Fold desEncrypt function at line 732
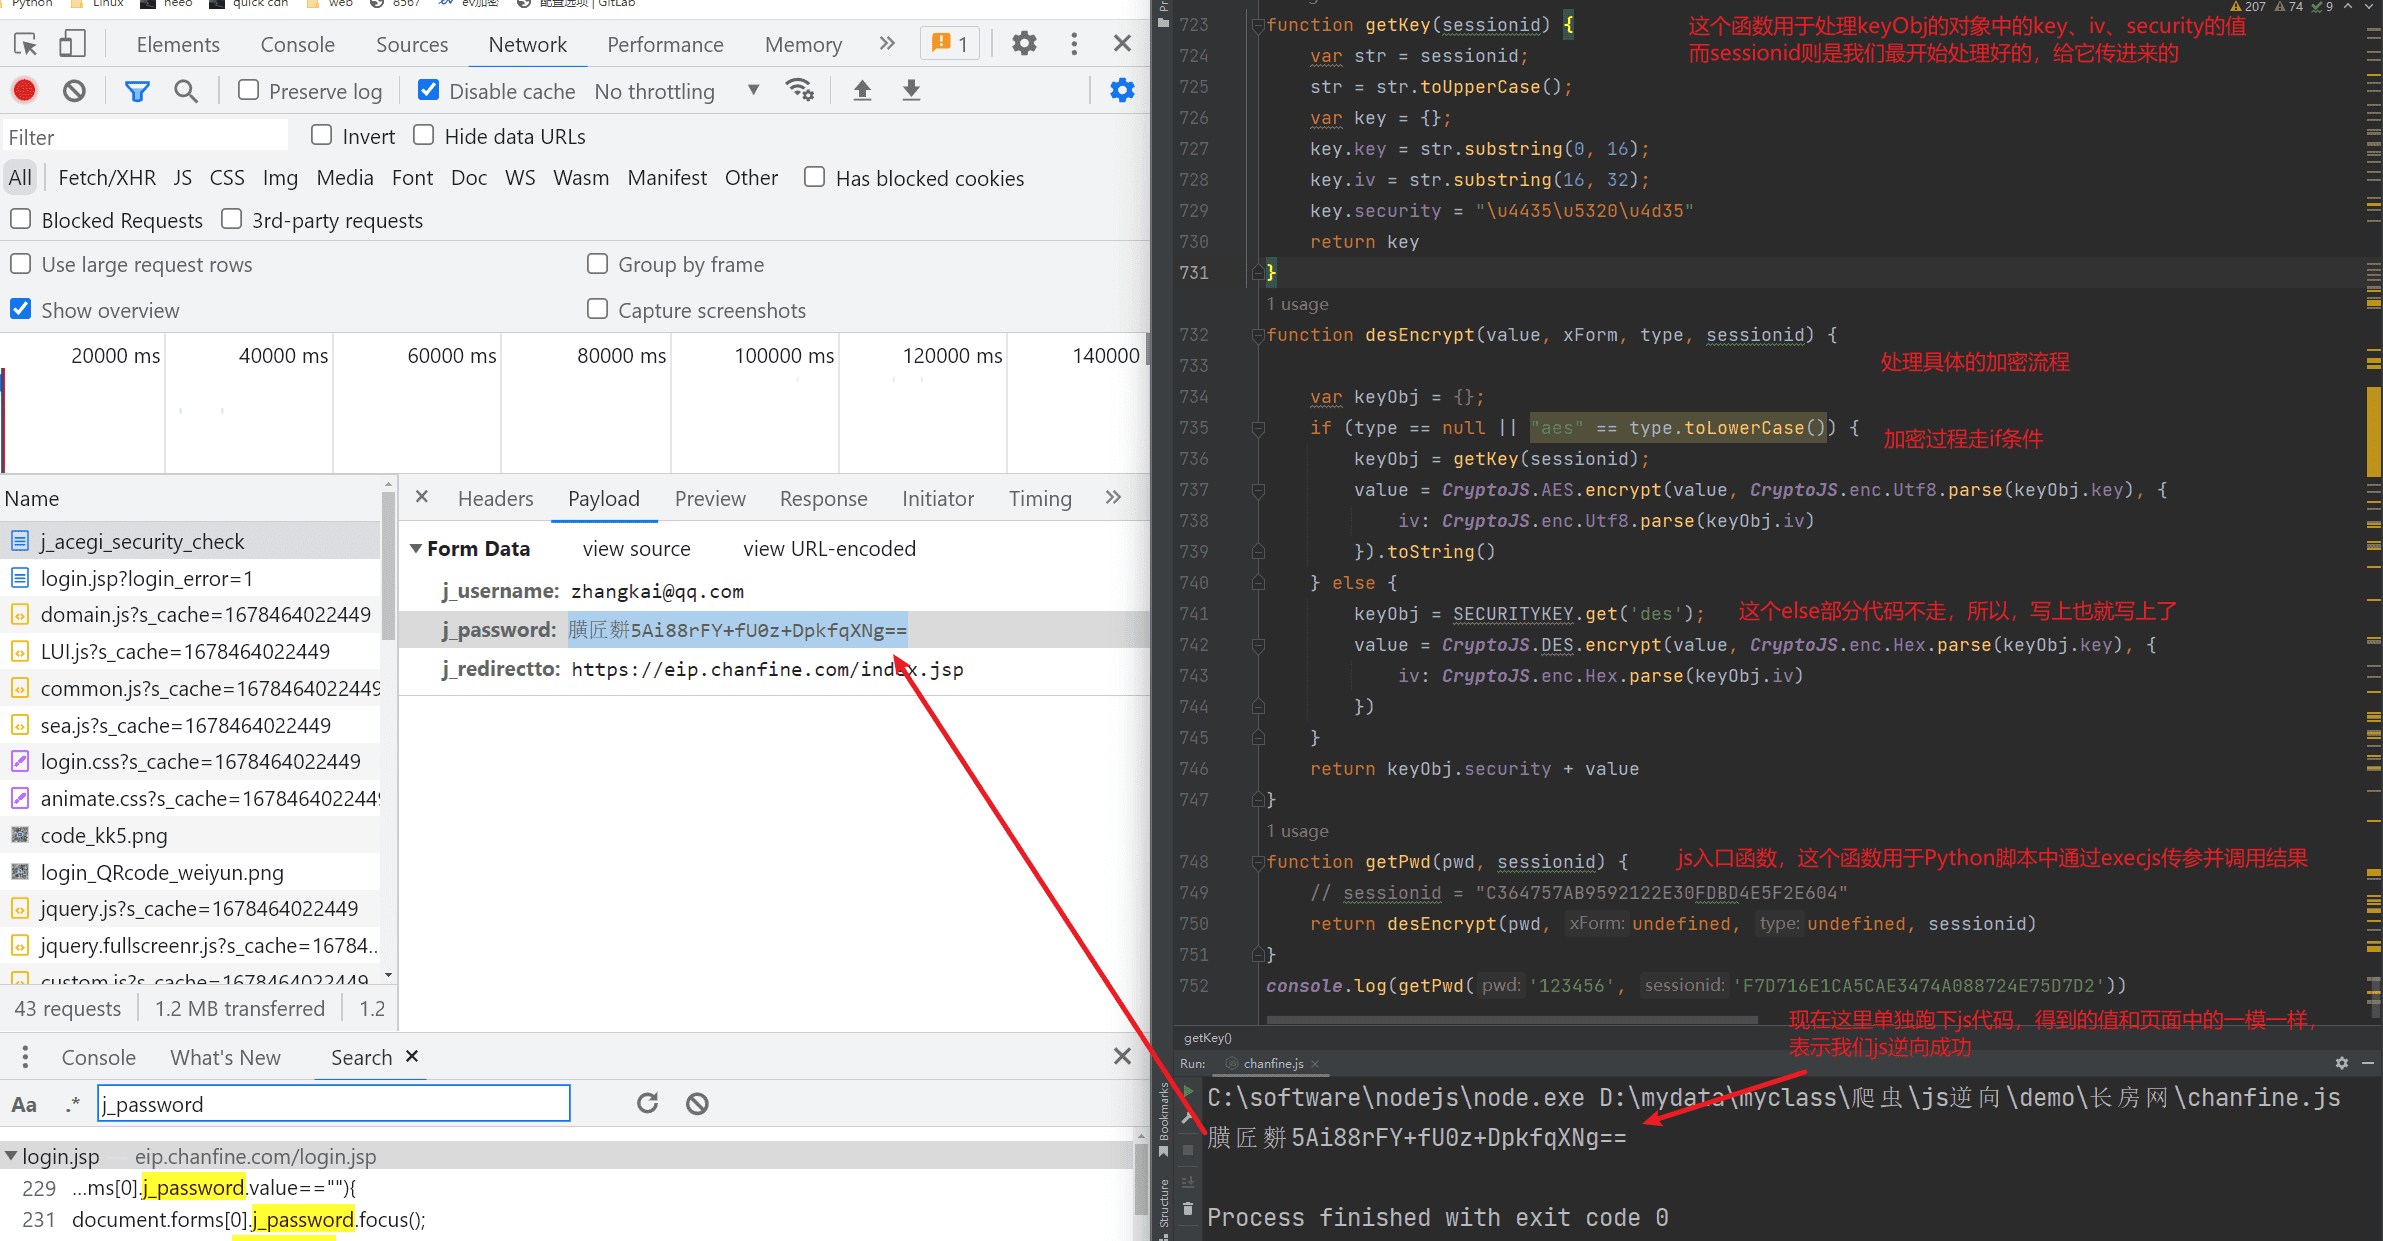2383x1241 pixels. click(1258, 335)
